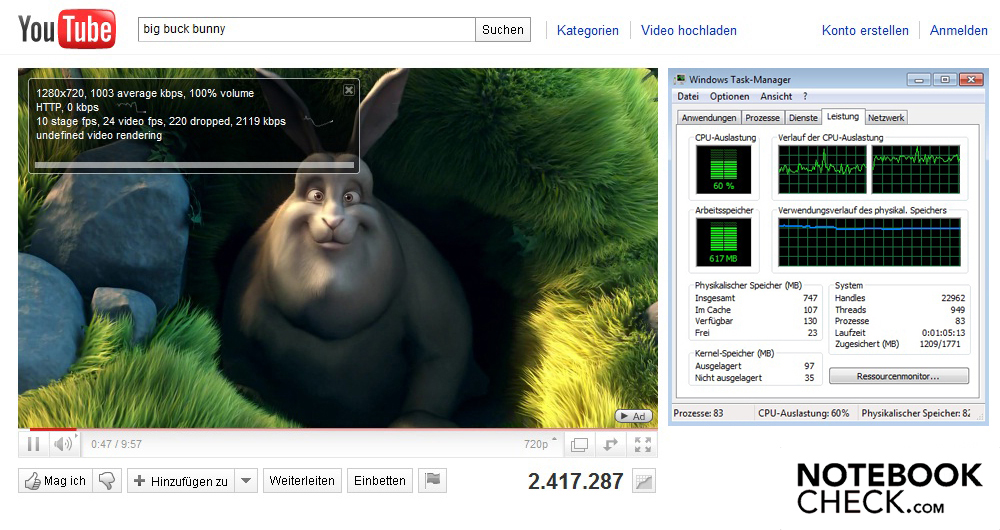Viewport: 1000px width, 530px height.
Task: Open Optionen menu in Task-Manager
Action: [x=730, y=96]
